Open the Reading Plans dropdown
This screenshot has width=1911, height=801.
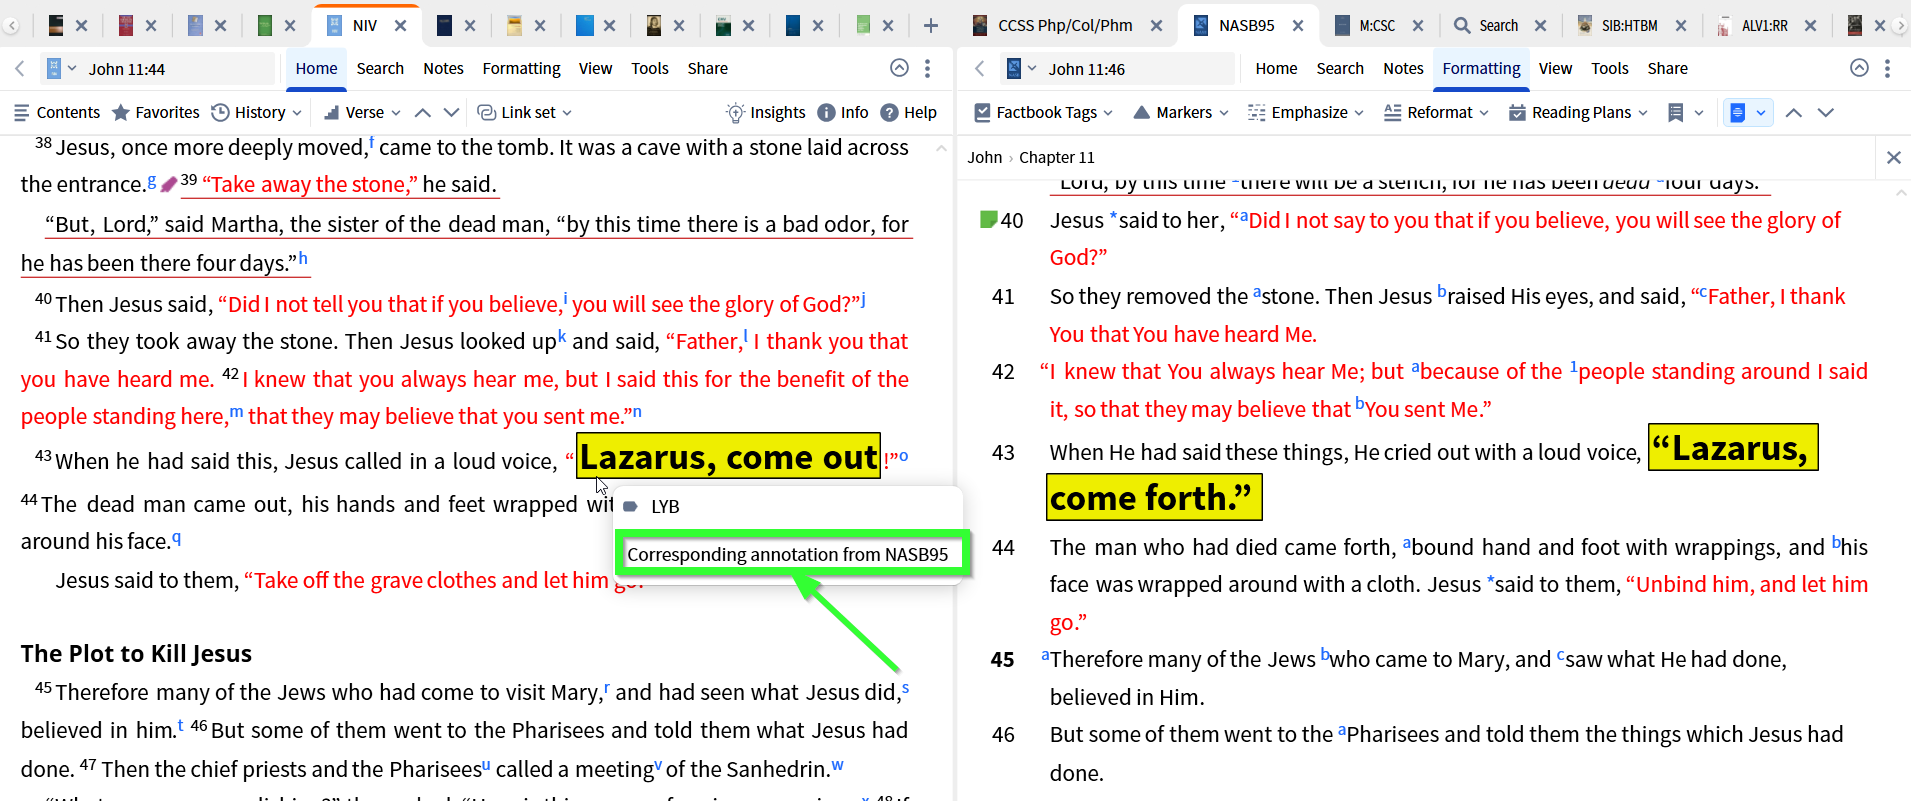[x=1578, y=112]
